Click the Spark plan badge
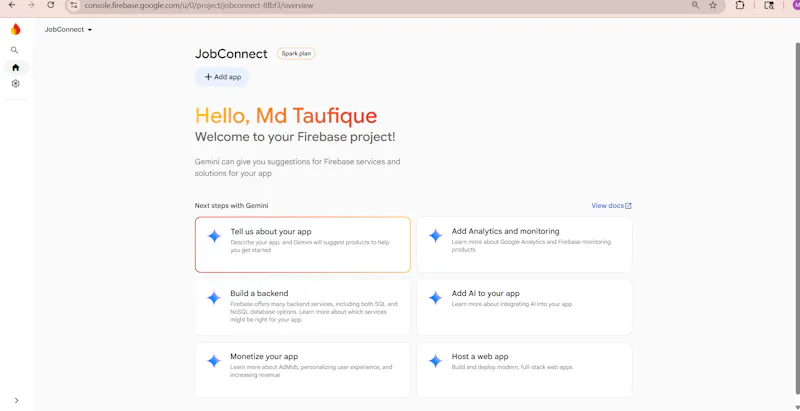Screen dimensions: 800x411 click(296, 54)
